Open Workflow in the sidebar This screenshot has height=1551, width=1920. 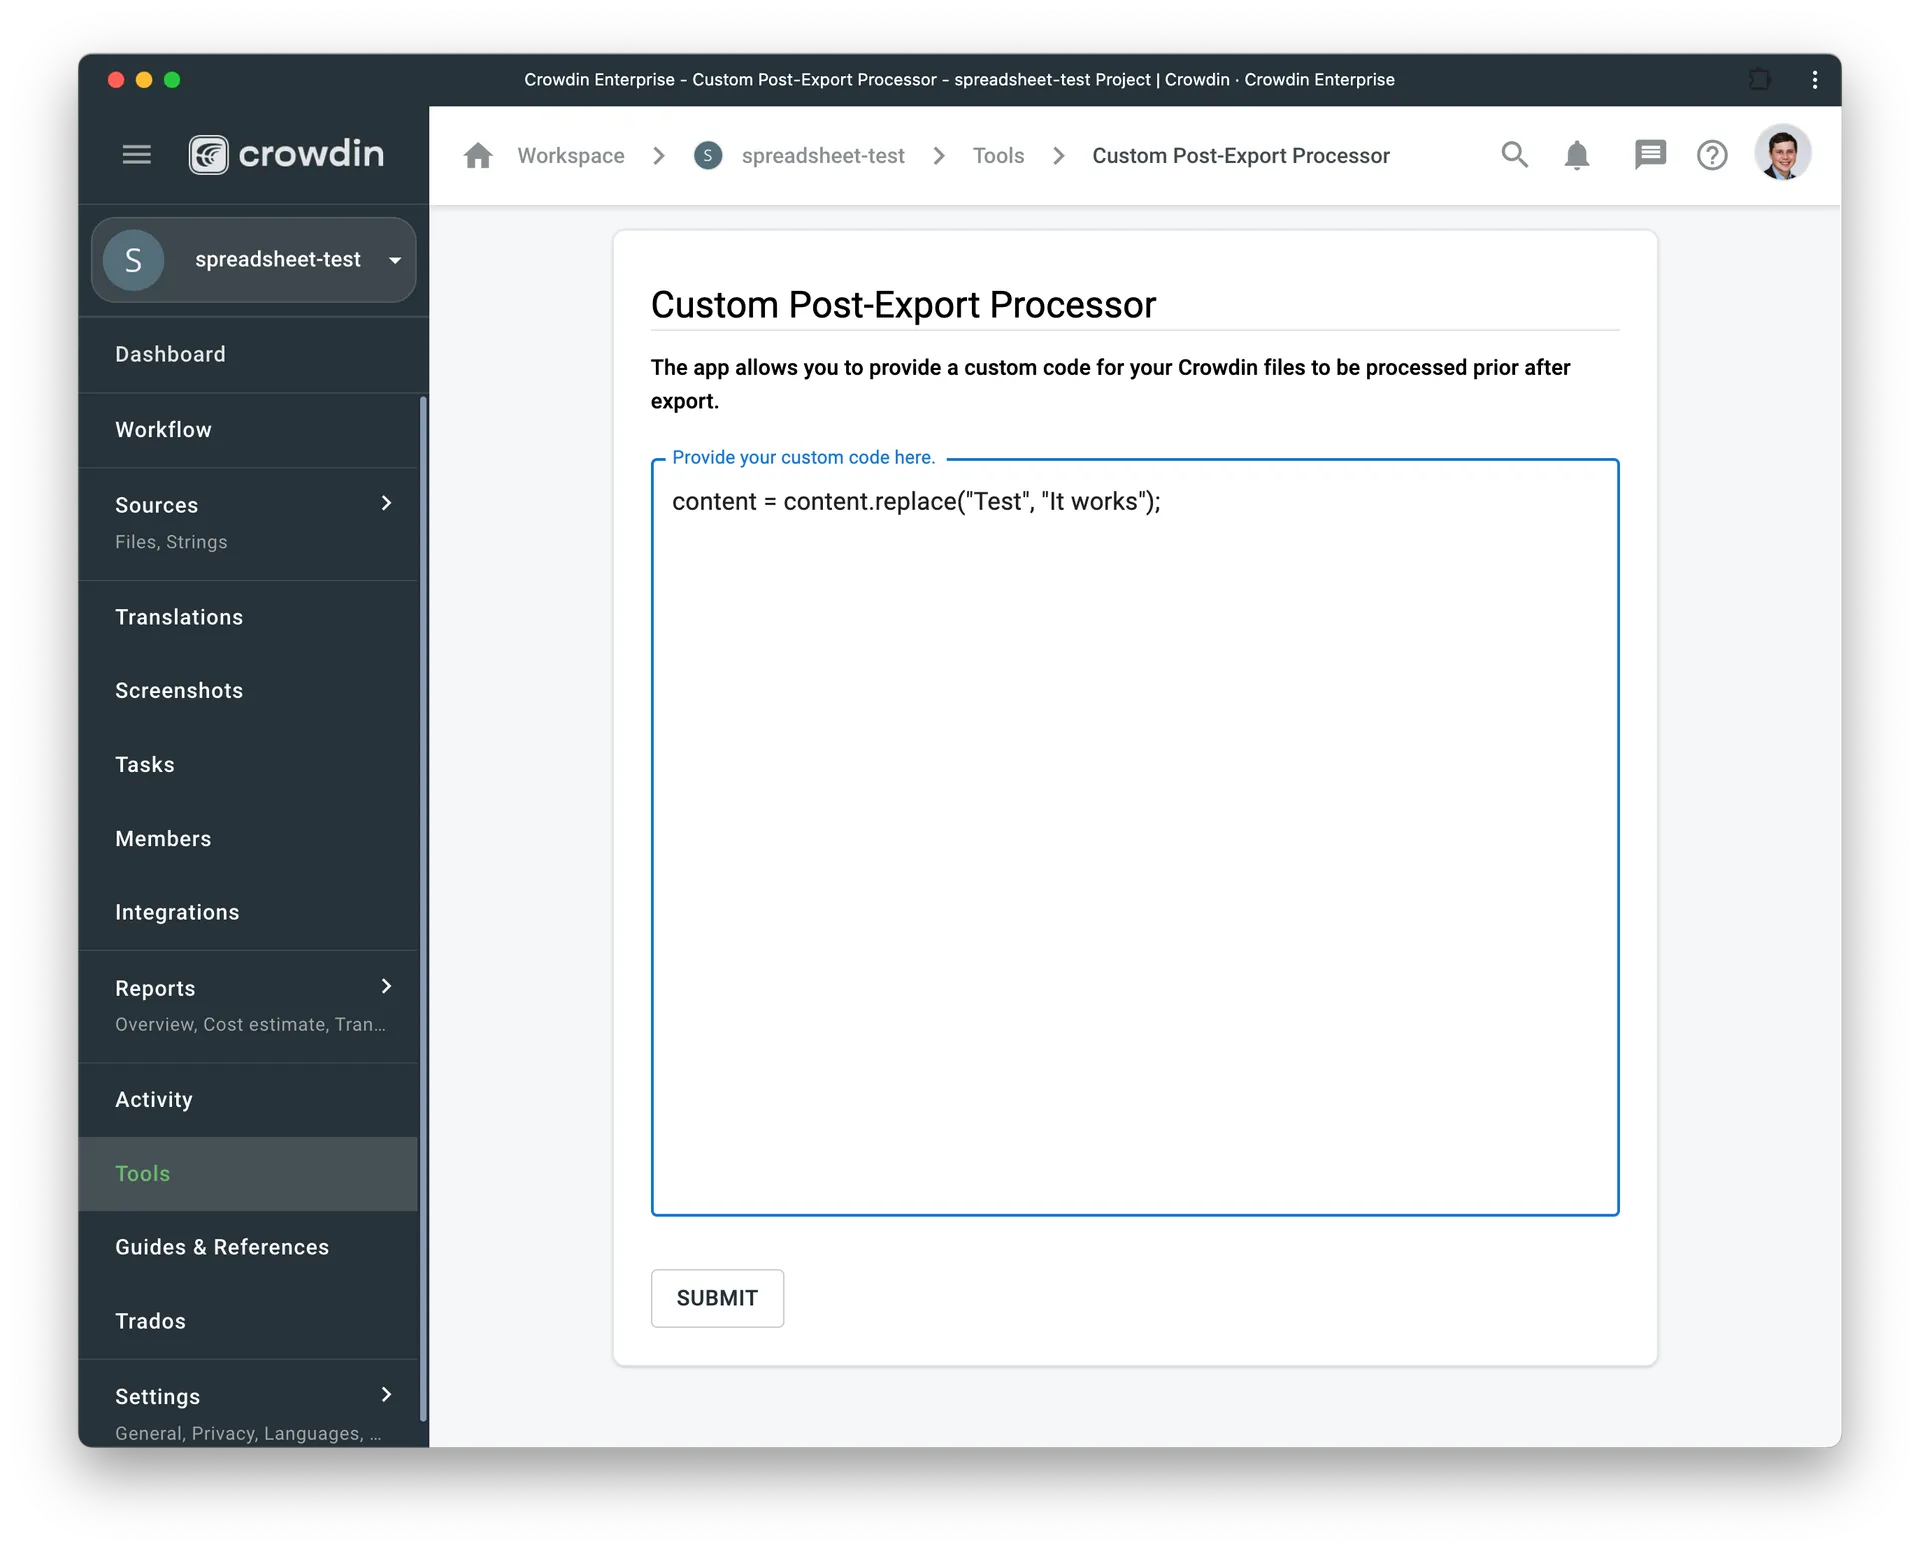(248, 430)
